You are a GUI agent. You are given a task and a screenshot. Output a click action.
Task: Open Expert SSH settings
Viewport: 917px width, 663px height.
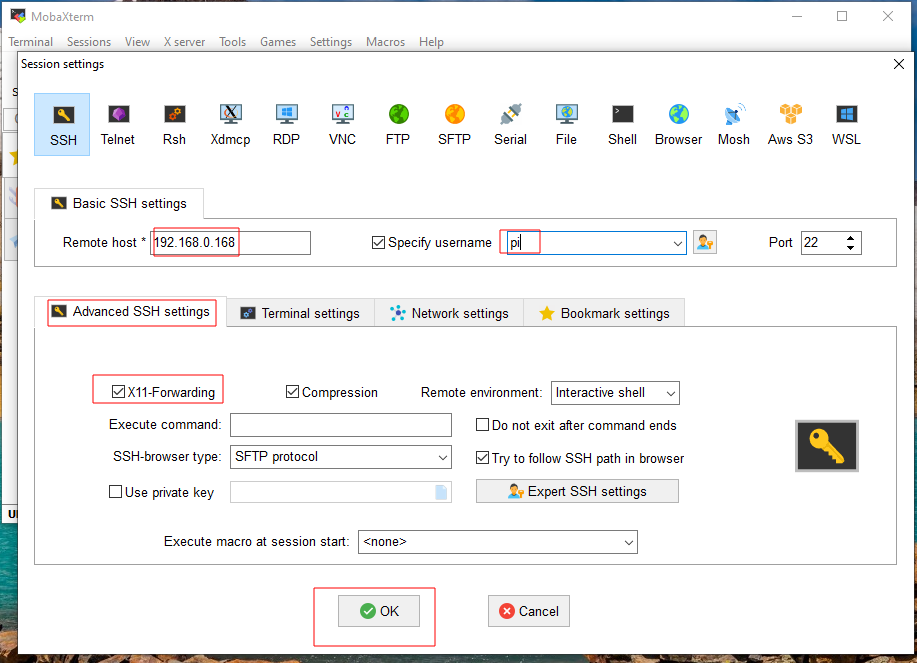tap(577, 491)
